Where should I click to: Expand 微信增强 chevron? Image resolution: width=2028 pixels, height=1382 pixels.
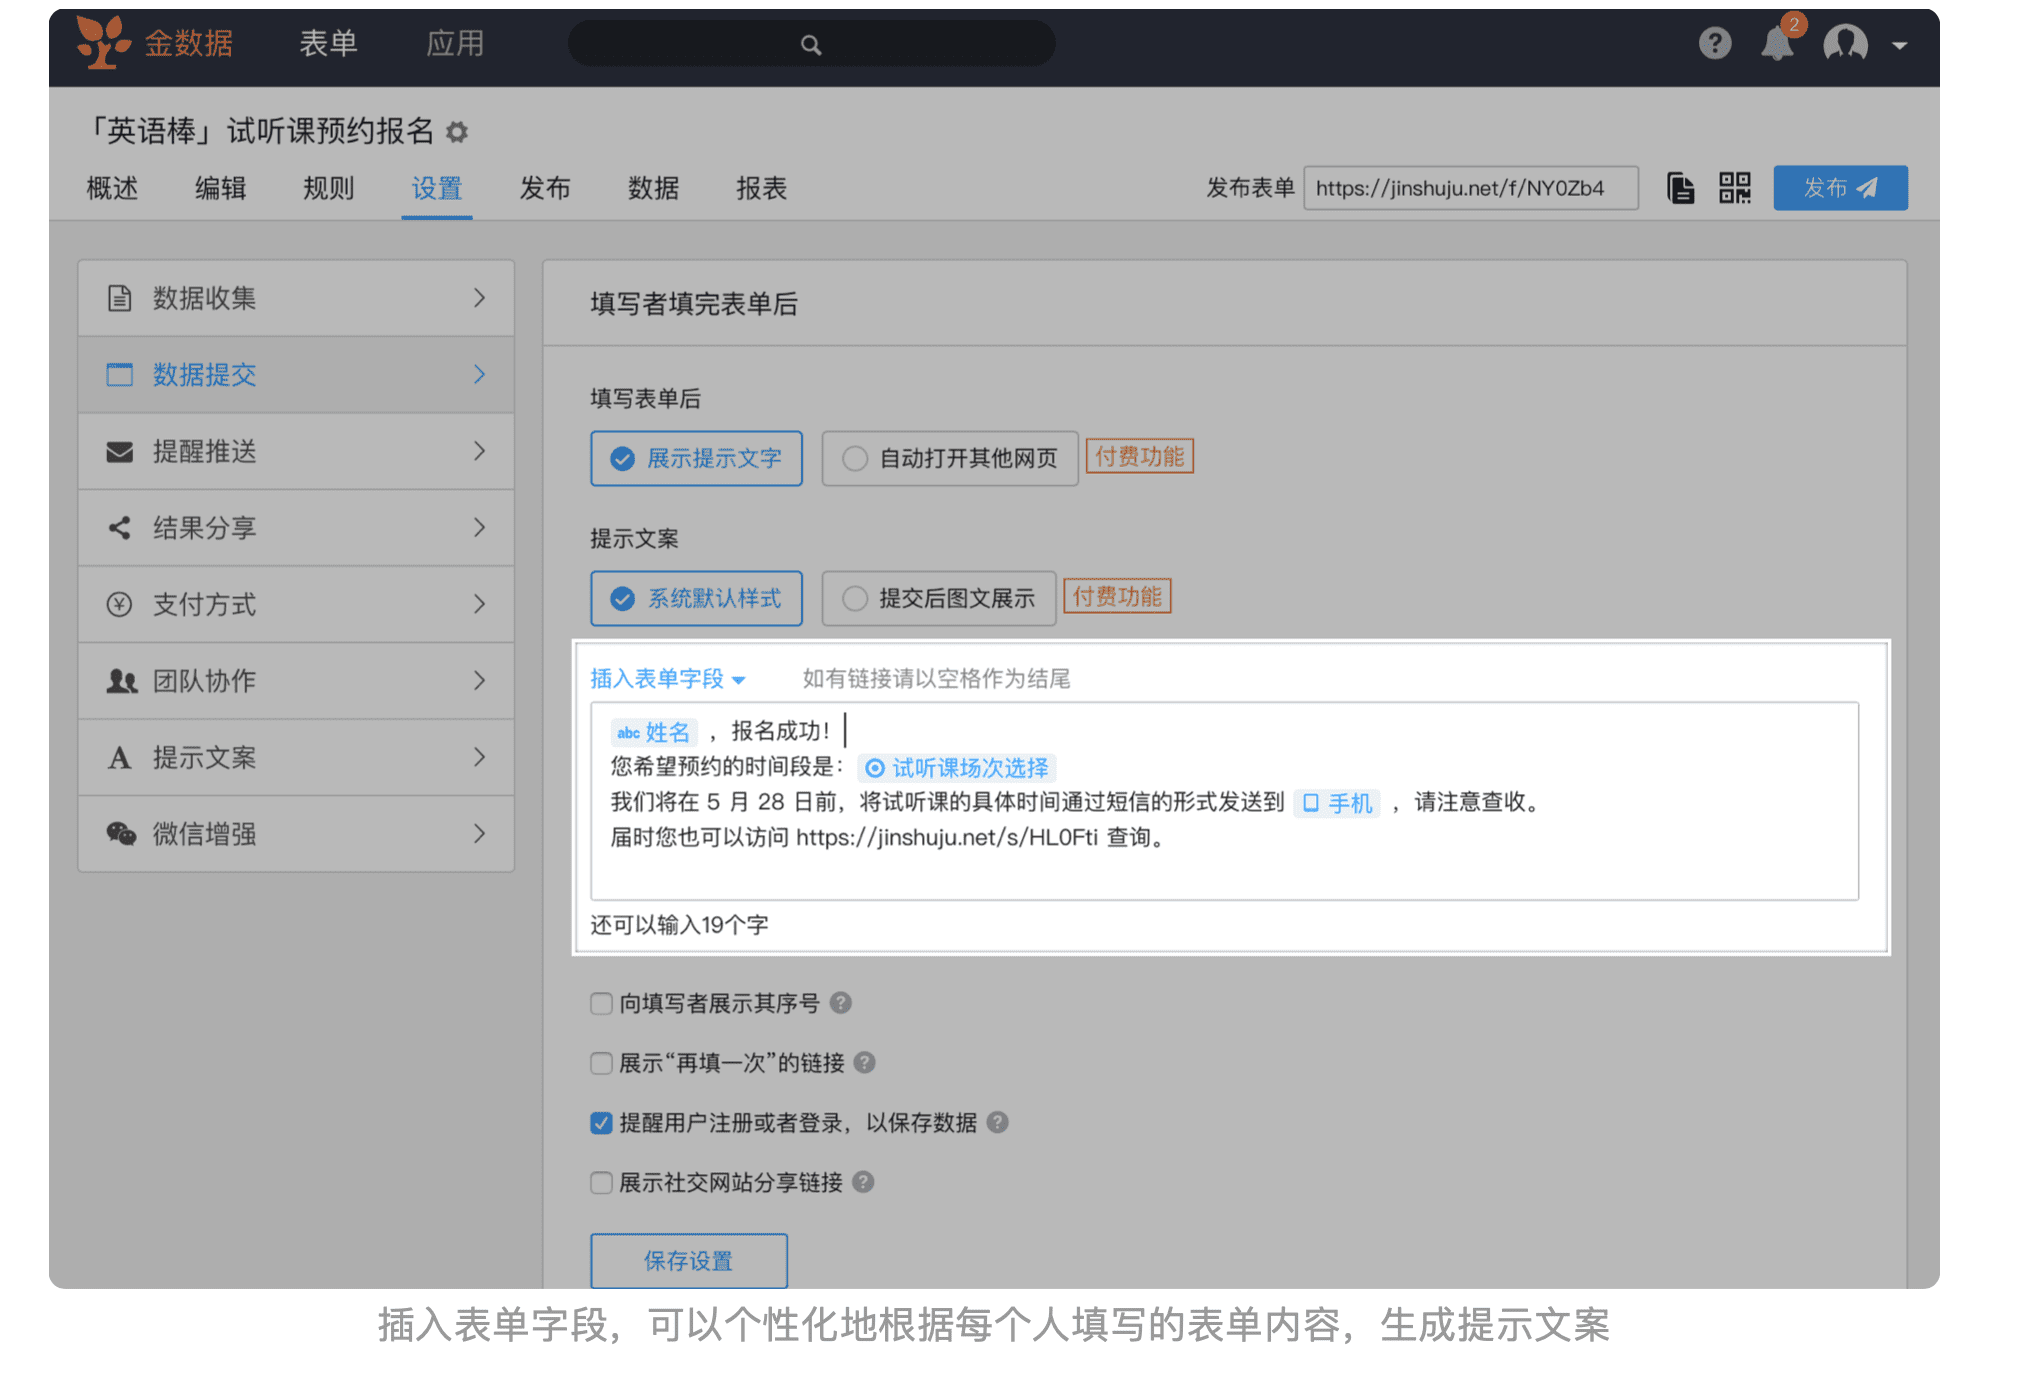pyautogui.click(x=480, y=834)
